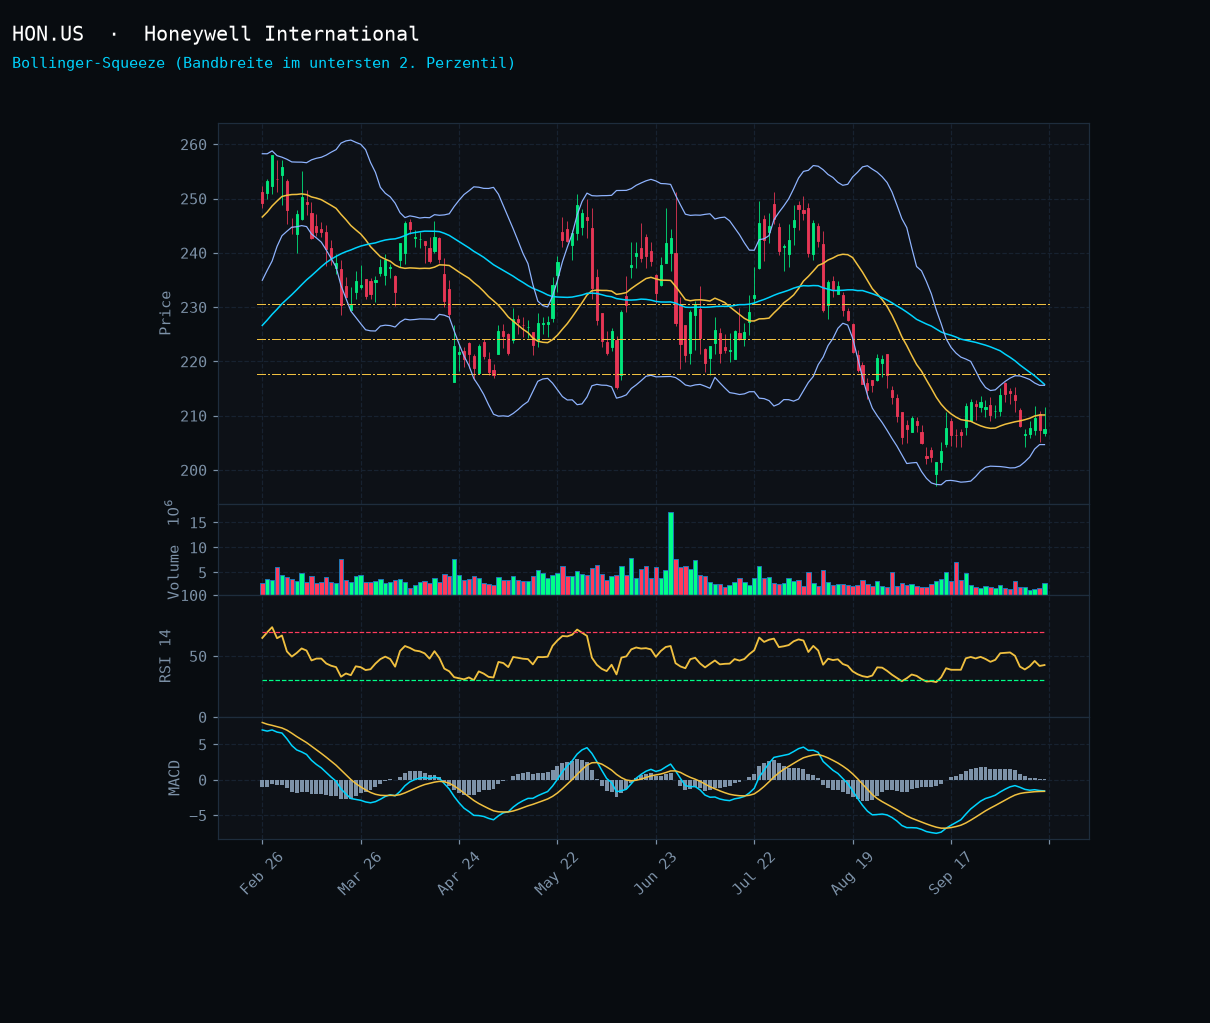Click the "Aug 19" date label
Screen dimensions: 1210x1023
852,873
